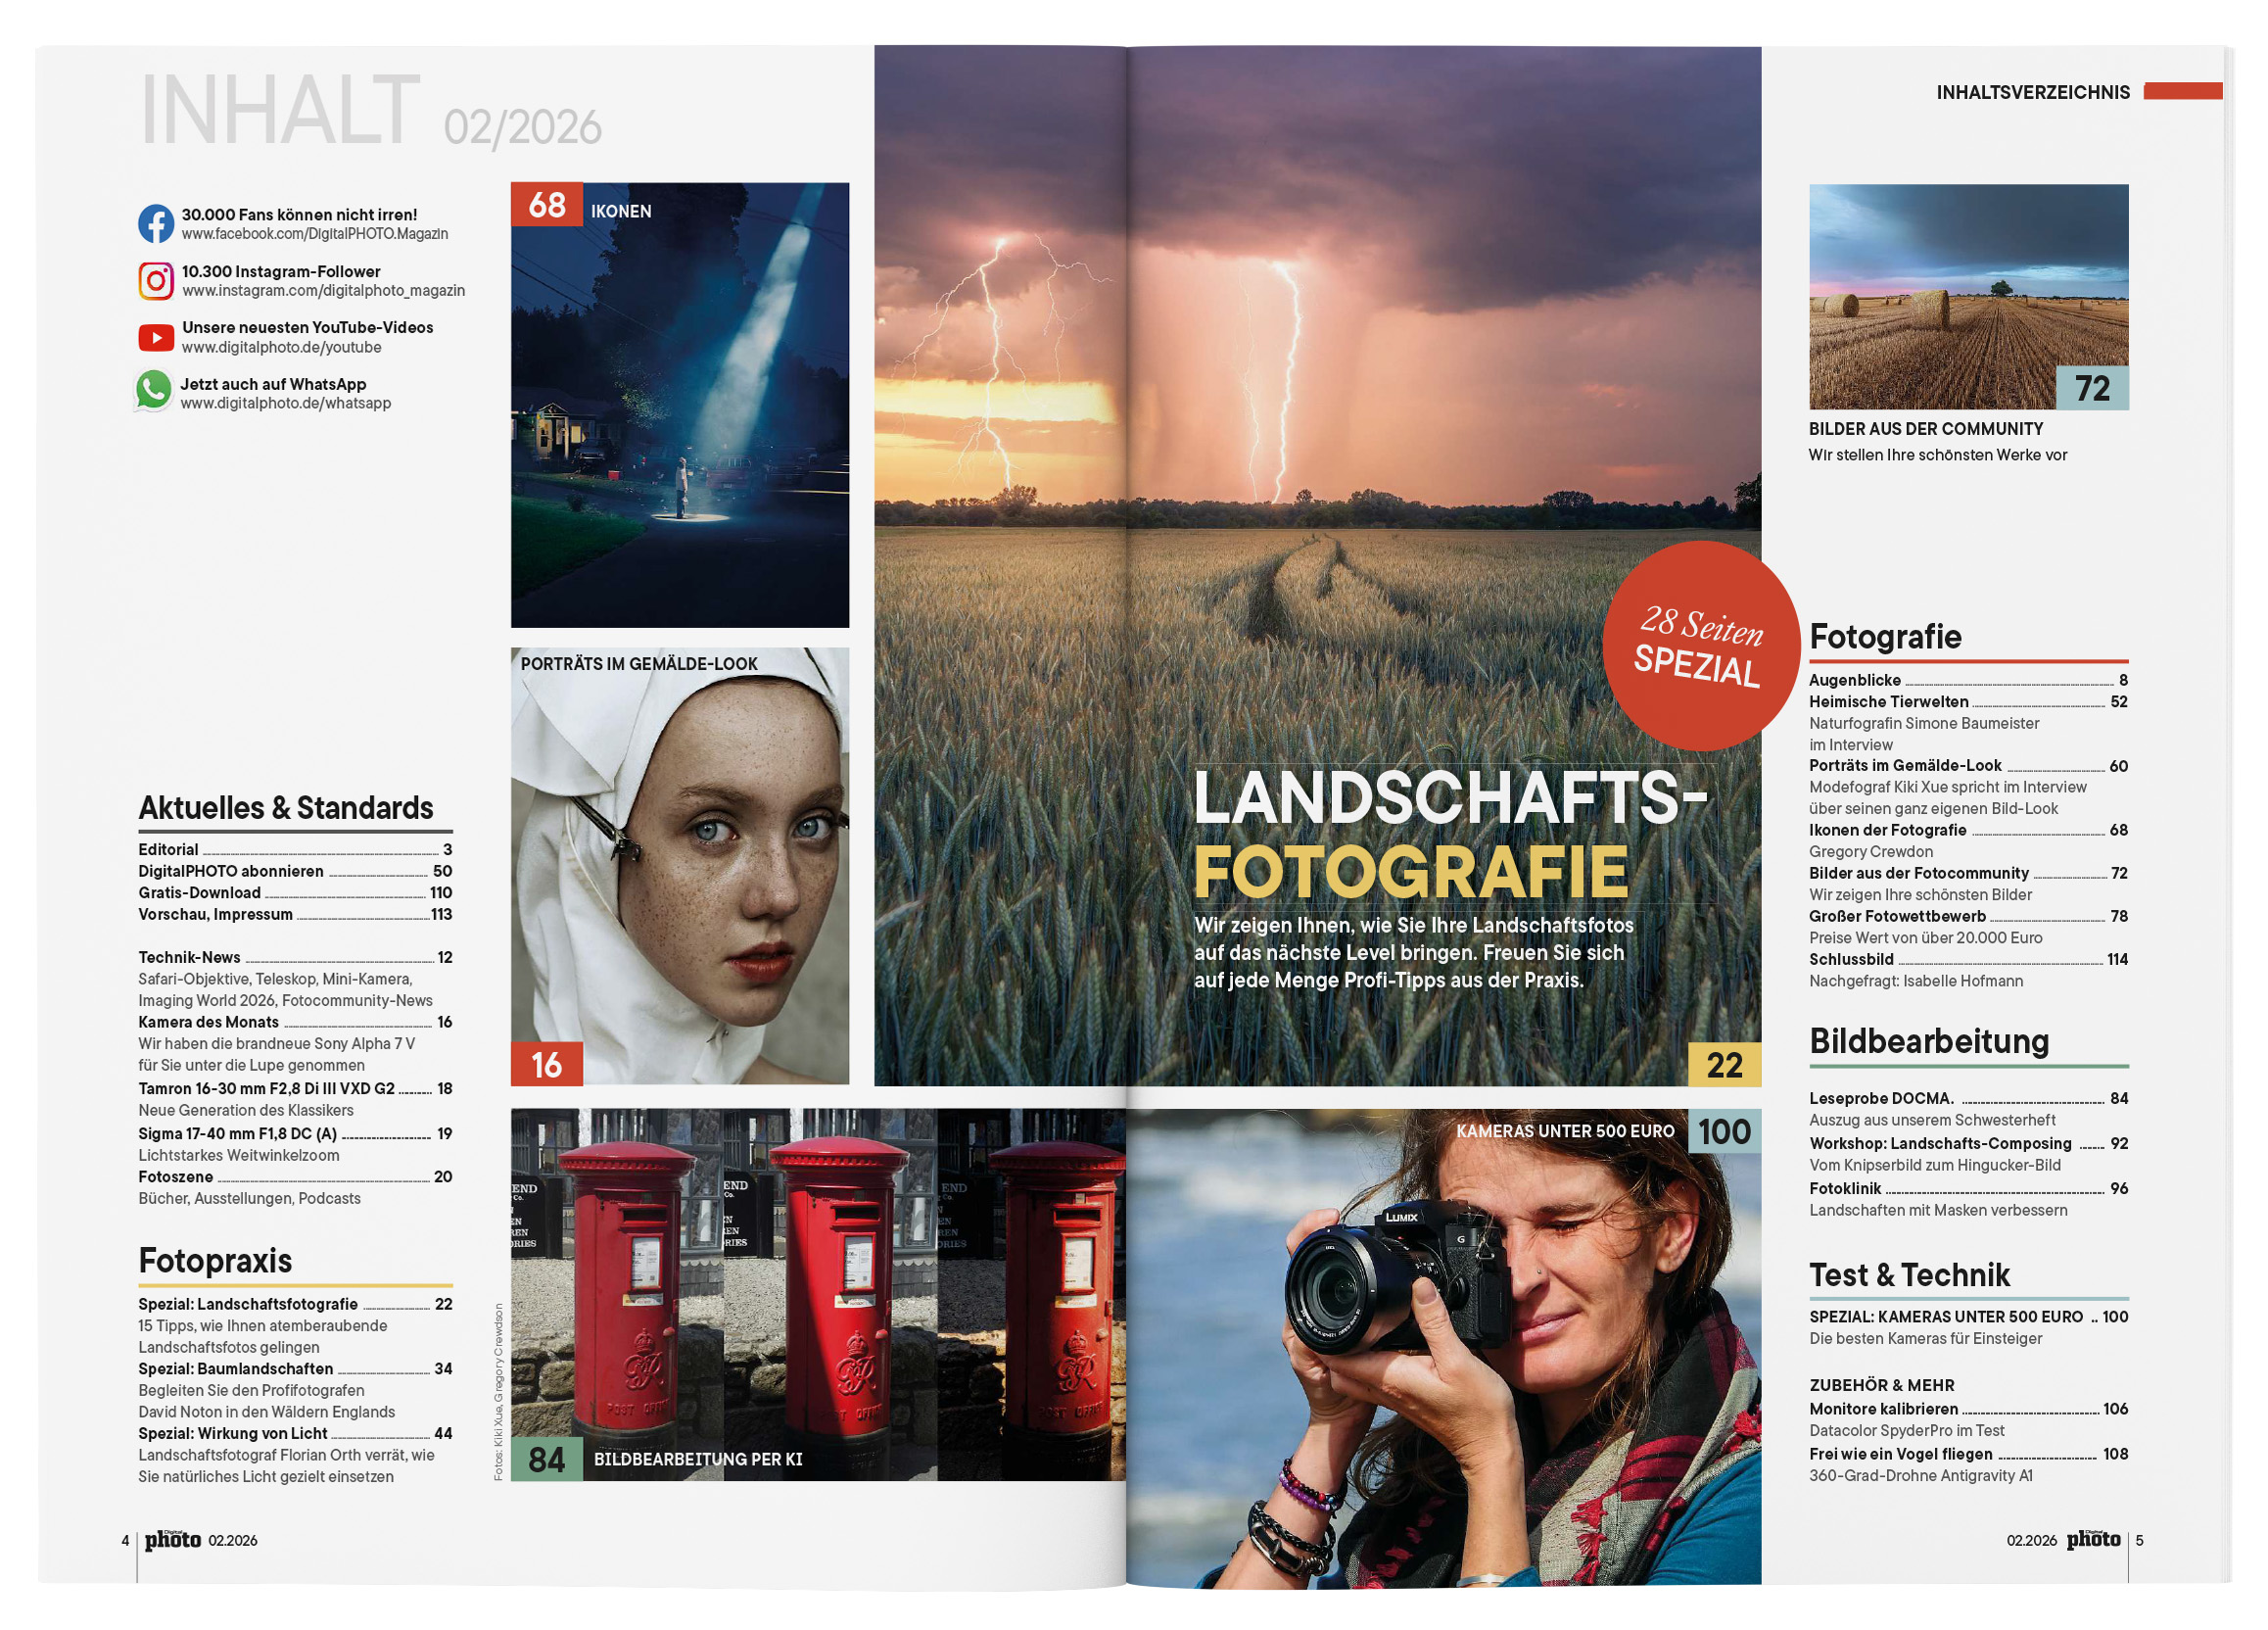Select the hay bales community photo

click(1966, 296)
